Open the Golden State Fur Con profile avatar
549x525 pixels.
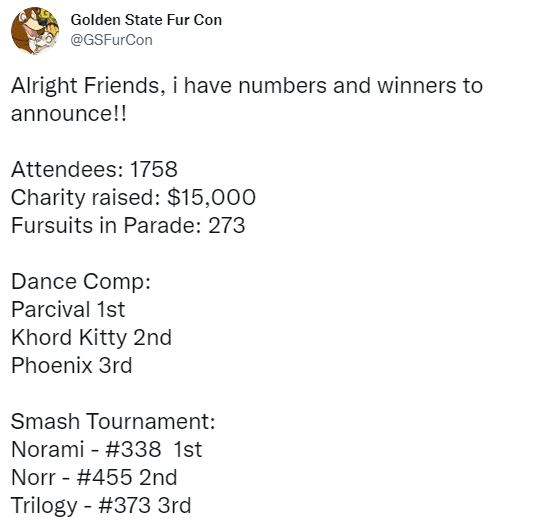35,31
